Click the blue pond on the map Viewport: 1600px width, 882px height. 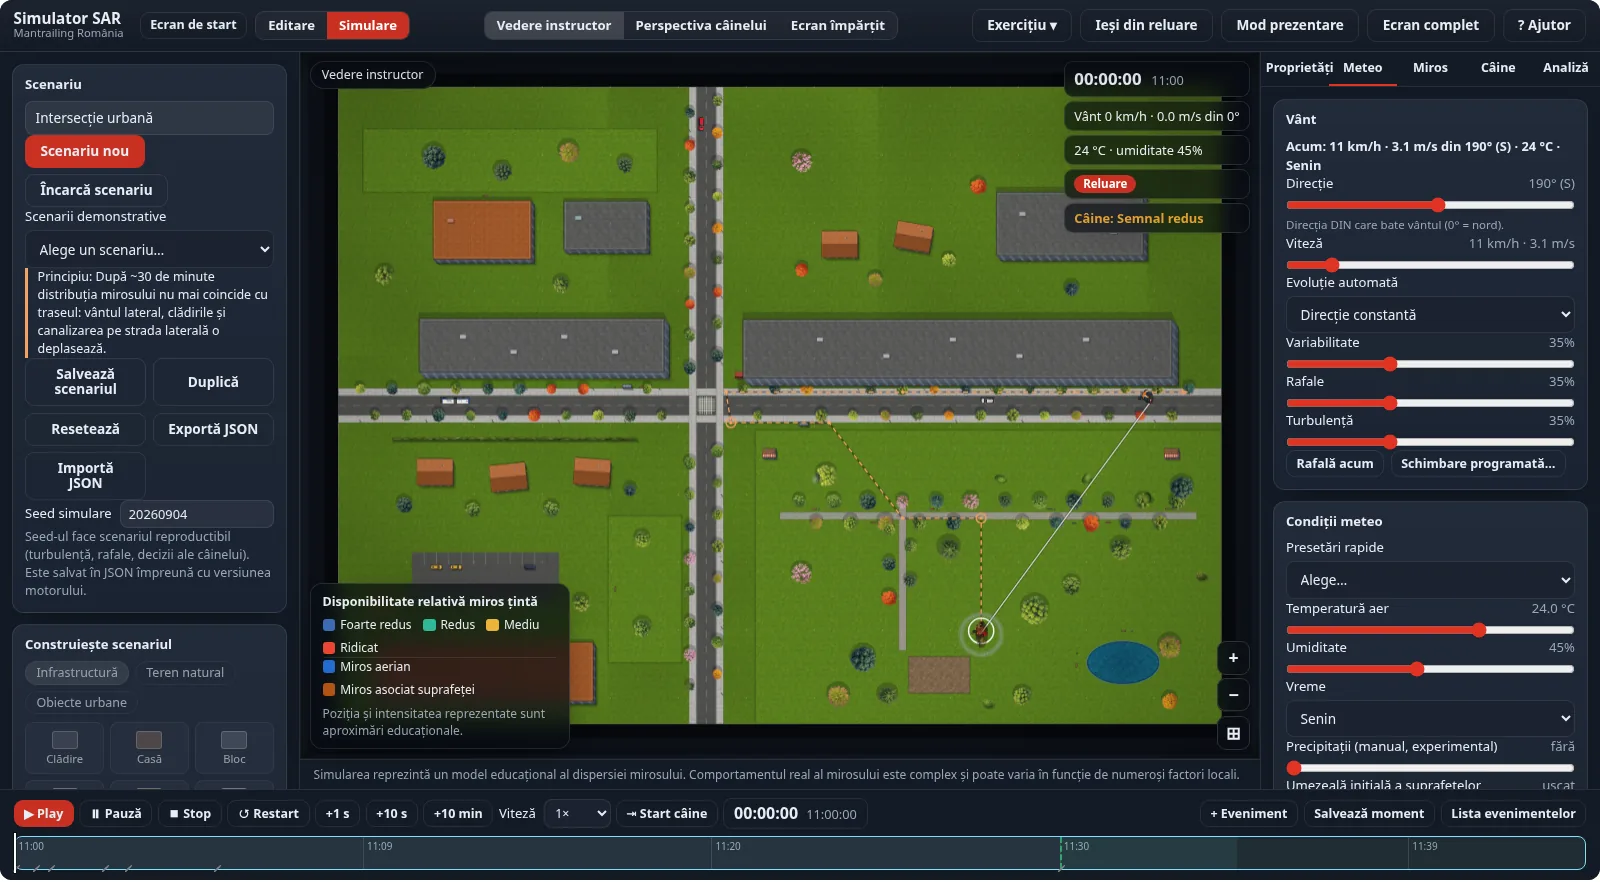tap(1122, 663)
